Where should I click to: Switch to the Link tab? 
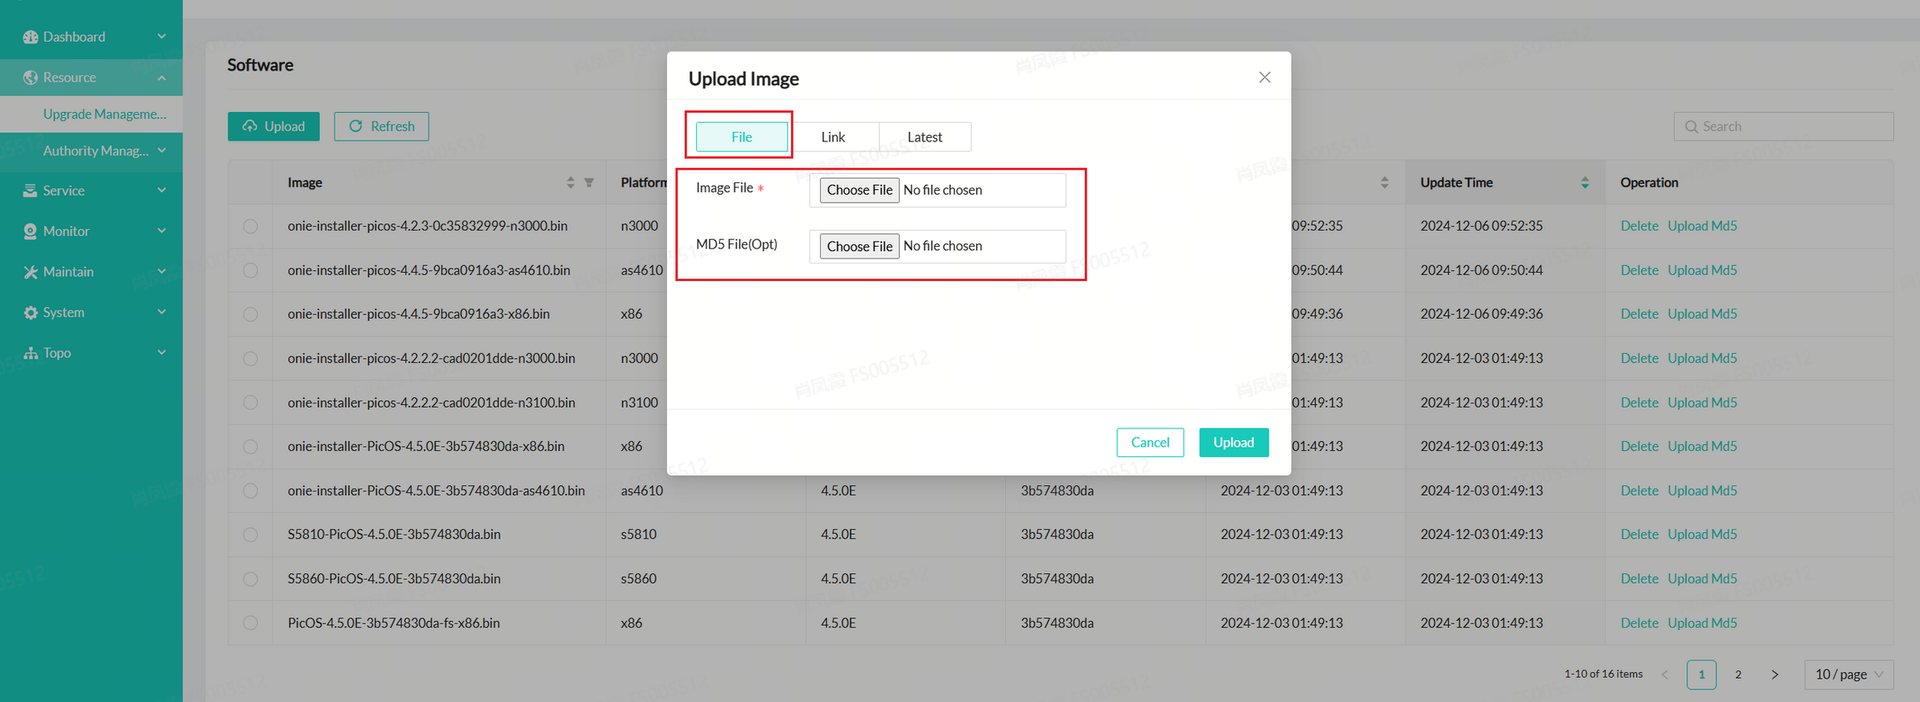click(x=833, y=137)
